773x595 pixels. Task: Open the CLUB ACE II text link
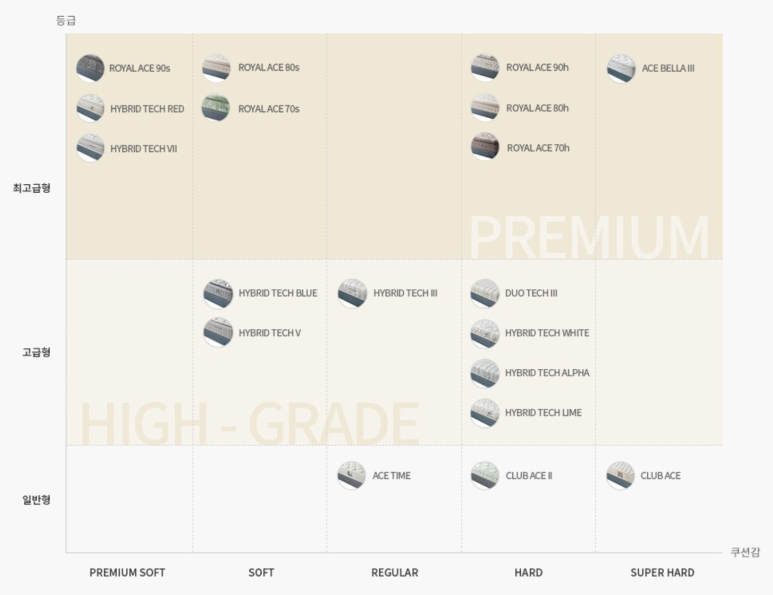click(529, 476)
